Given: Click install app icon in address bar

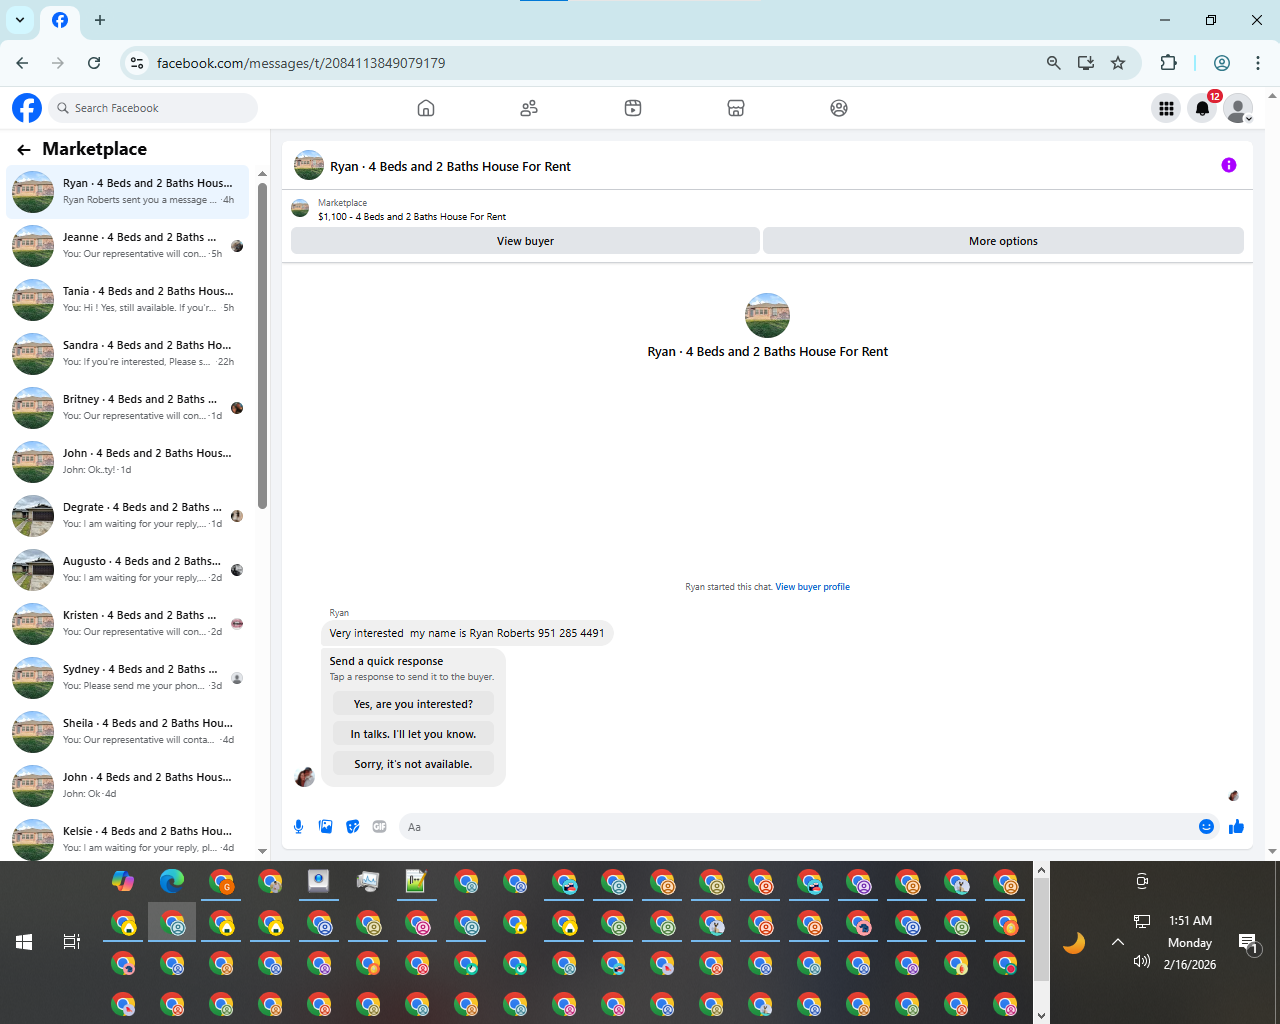Looking at the screenshot, I should coord(1086,63).
